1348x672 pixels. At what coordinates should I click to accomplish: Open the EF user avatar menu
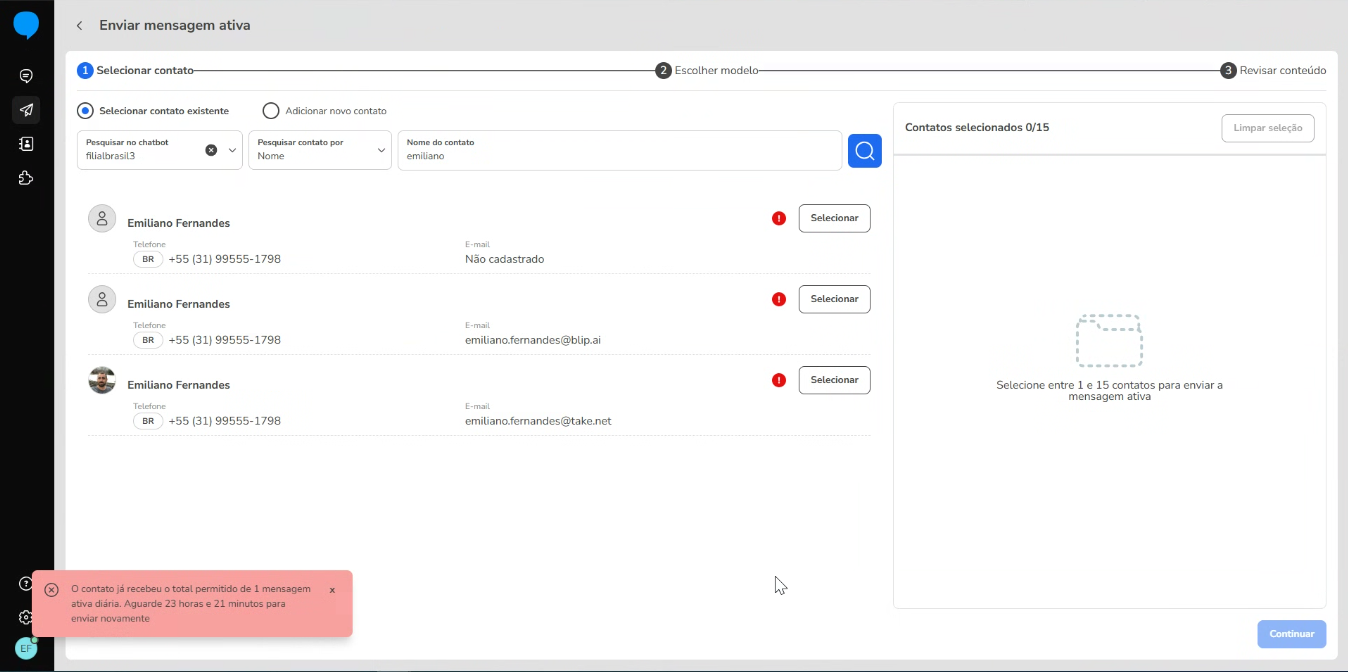click(26, 648)
